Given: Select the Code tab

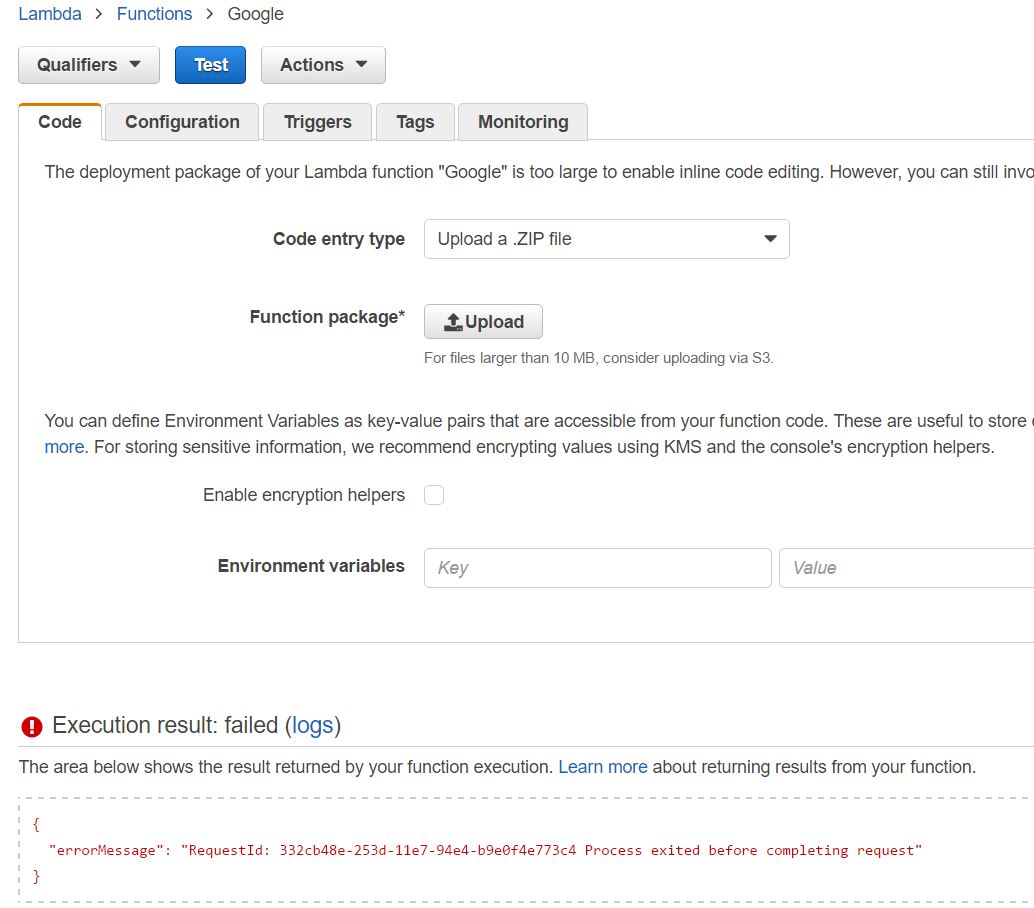Looking at the screenshot, I should tap(60, 122).
